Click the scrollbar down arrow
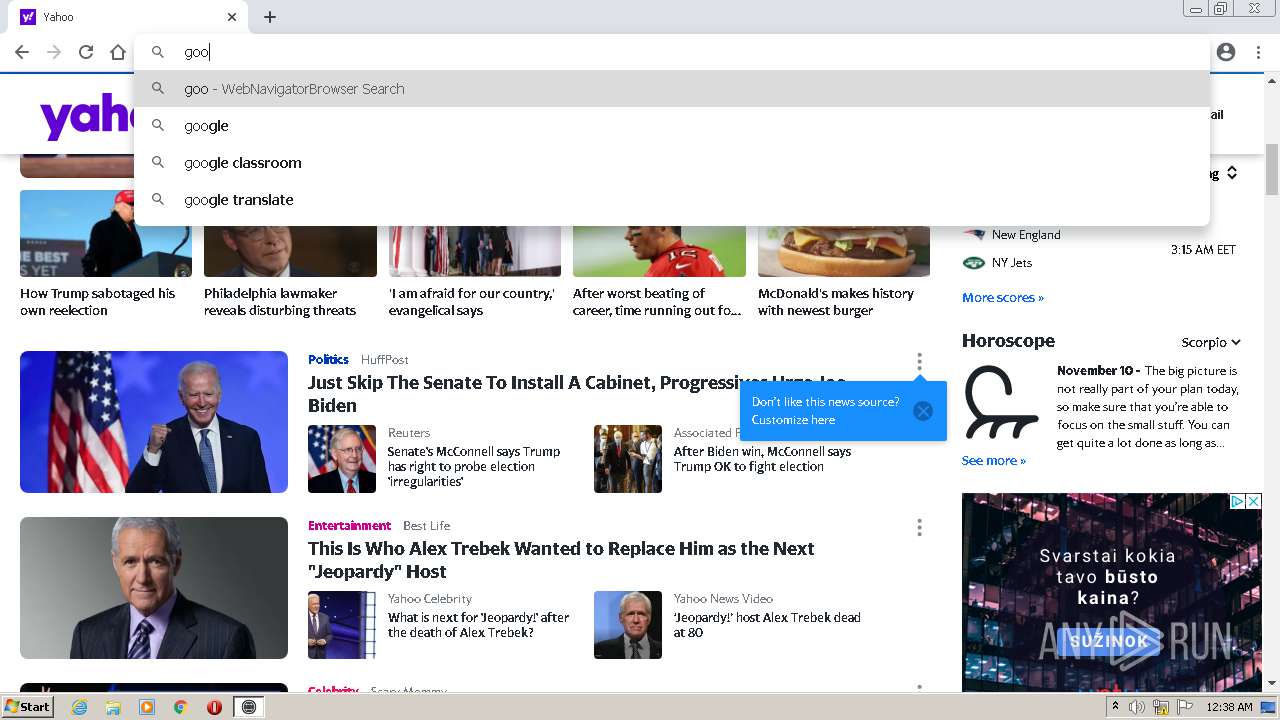Screen dimensions: 1280x720 1272,683
